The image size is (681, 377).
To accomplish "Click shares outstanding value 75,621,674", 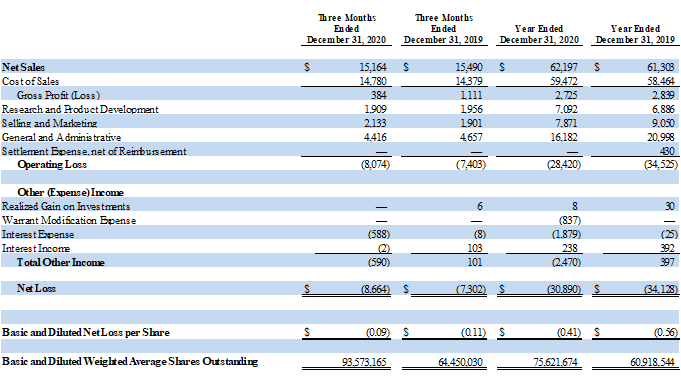I will 555,362.
